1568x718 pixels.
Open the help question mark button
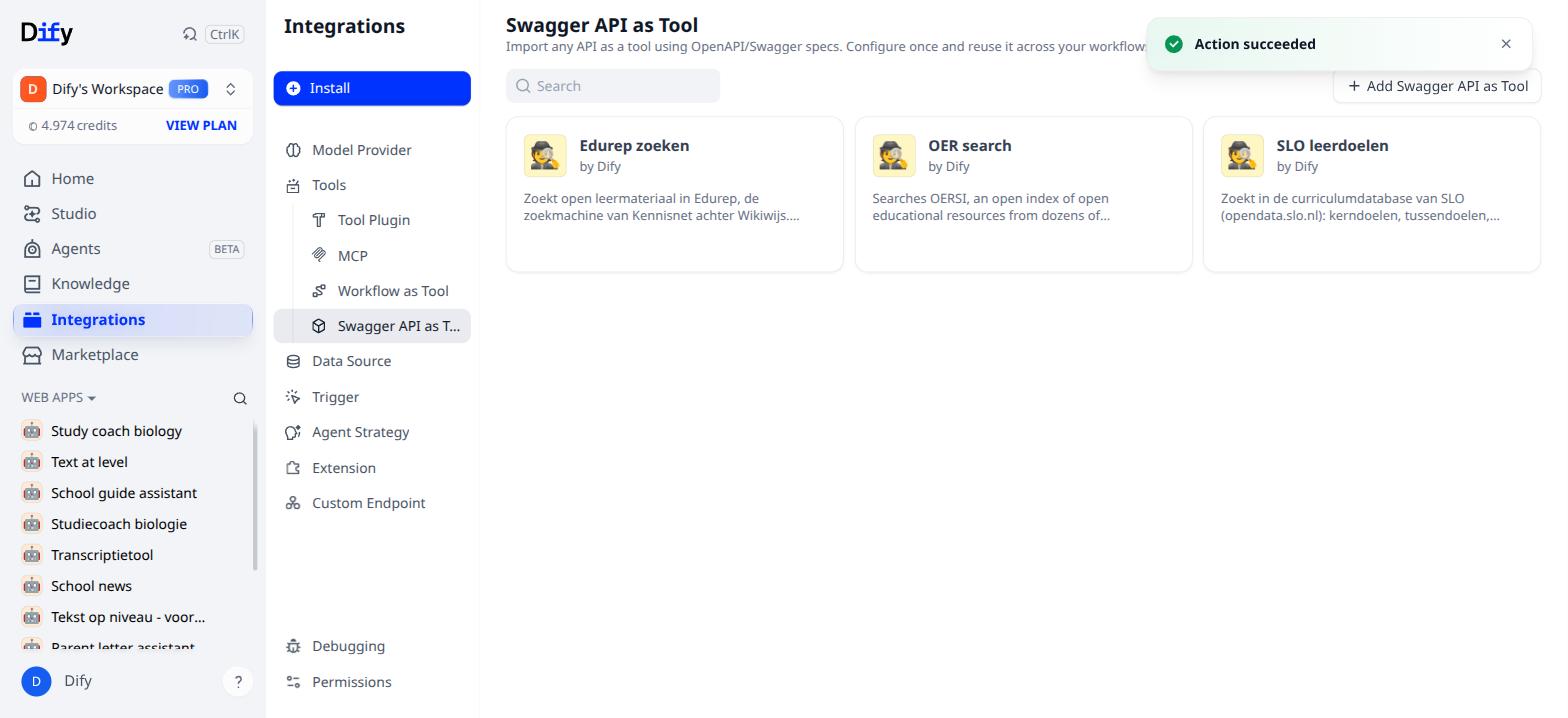tap(238, 682)
